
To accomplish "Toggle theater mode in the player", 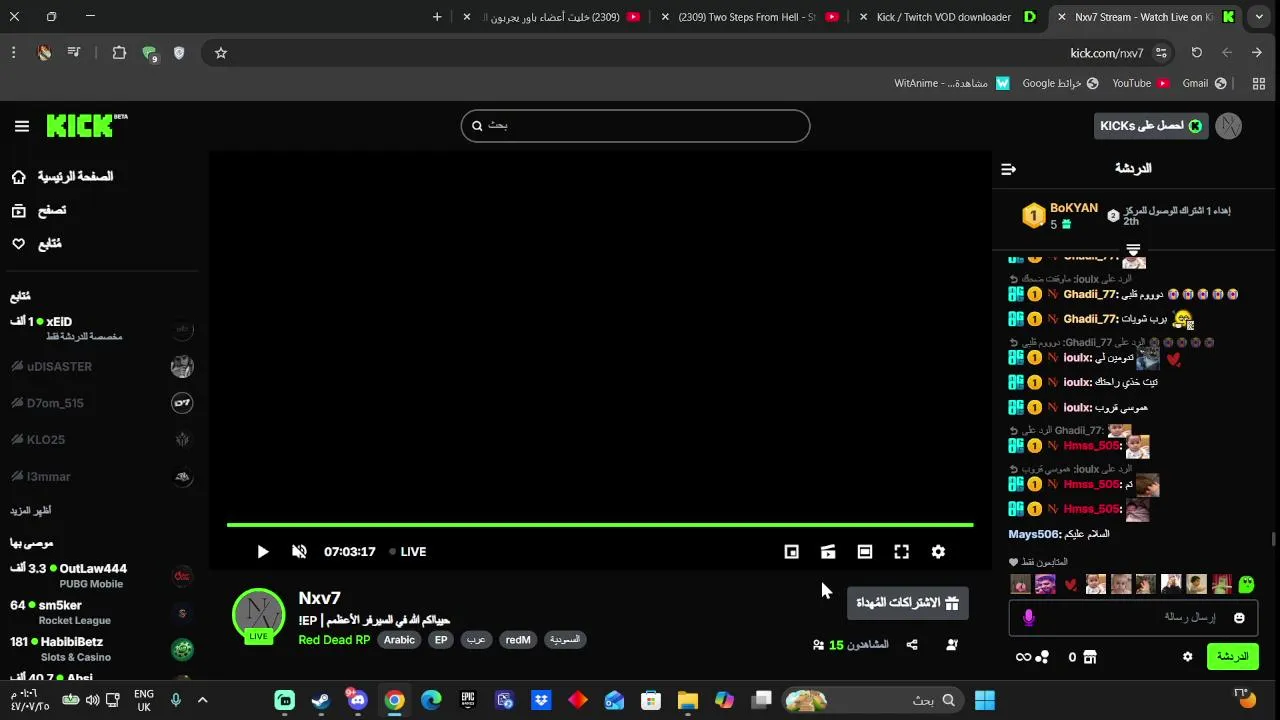I will tap(865, 552).
